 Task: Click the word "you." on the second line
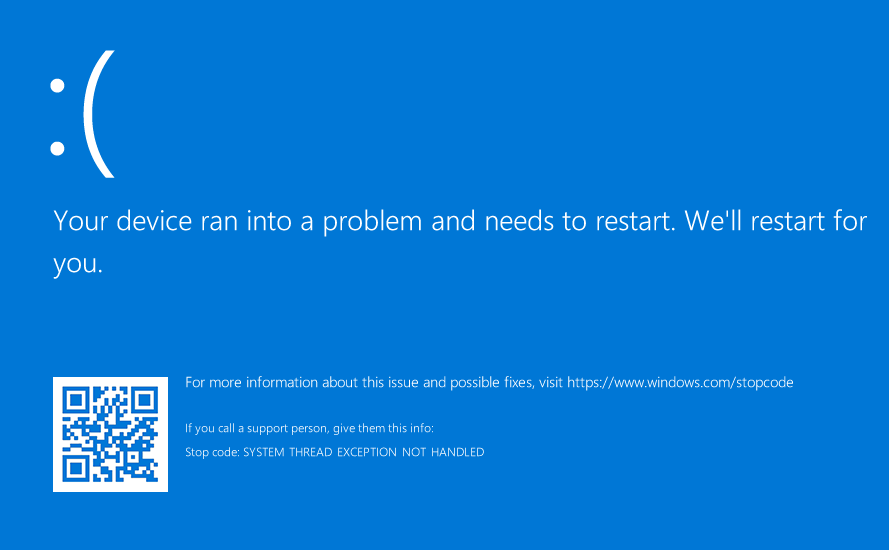pyautogui.click(x=78, y=264)
